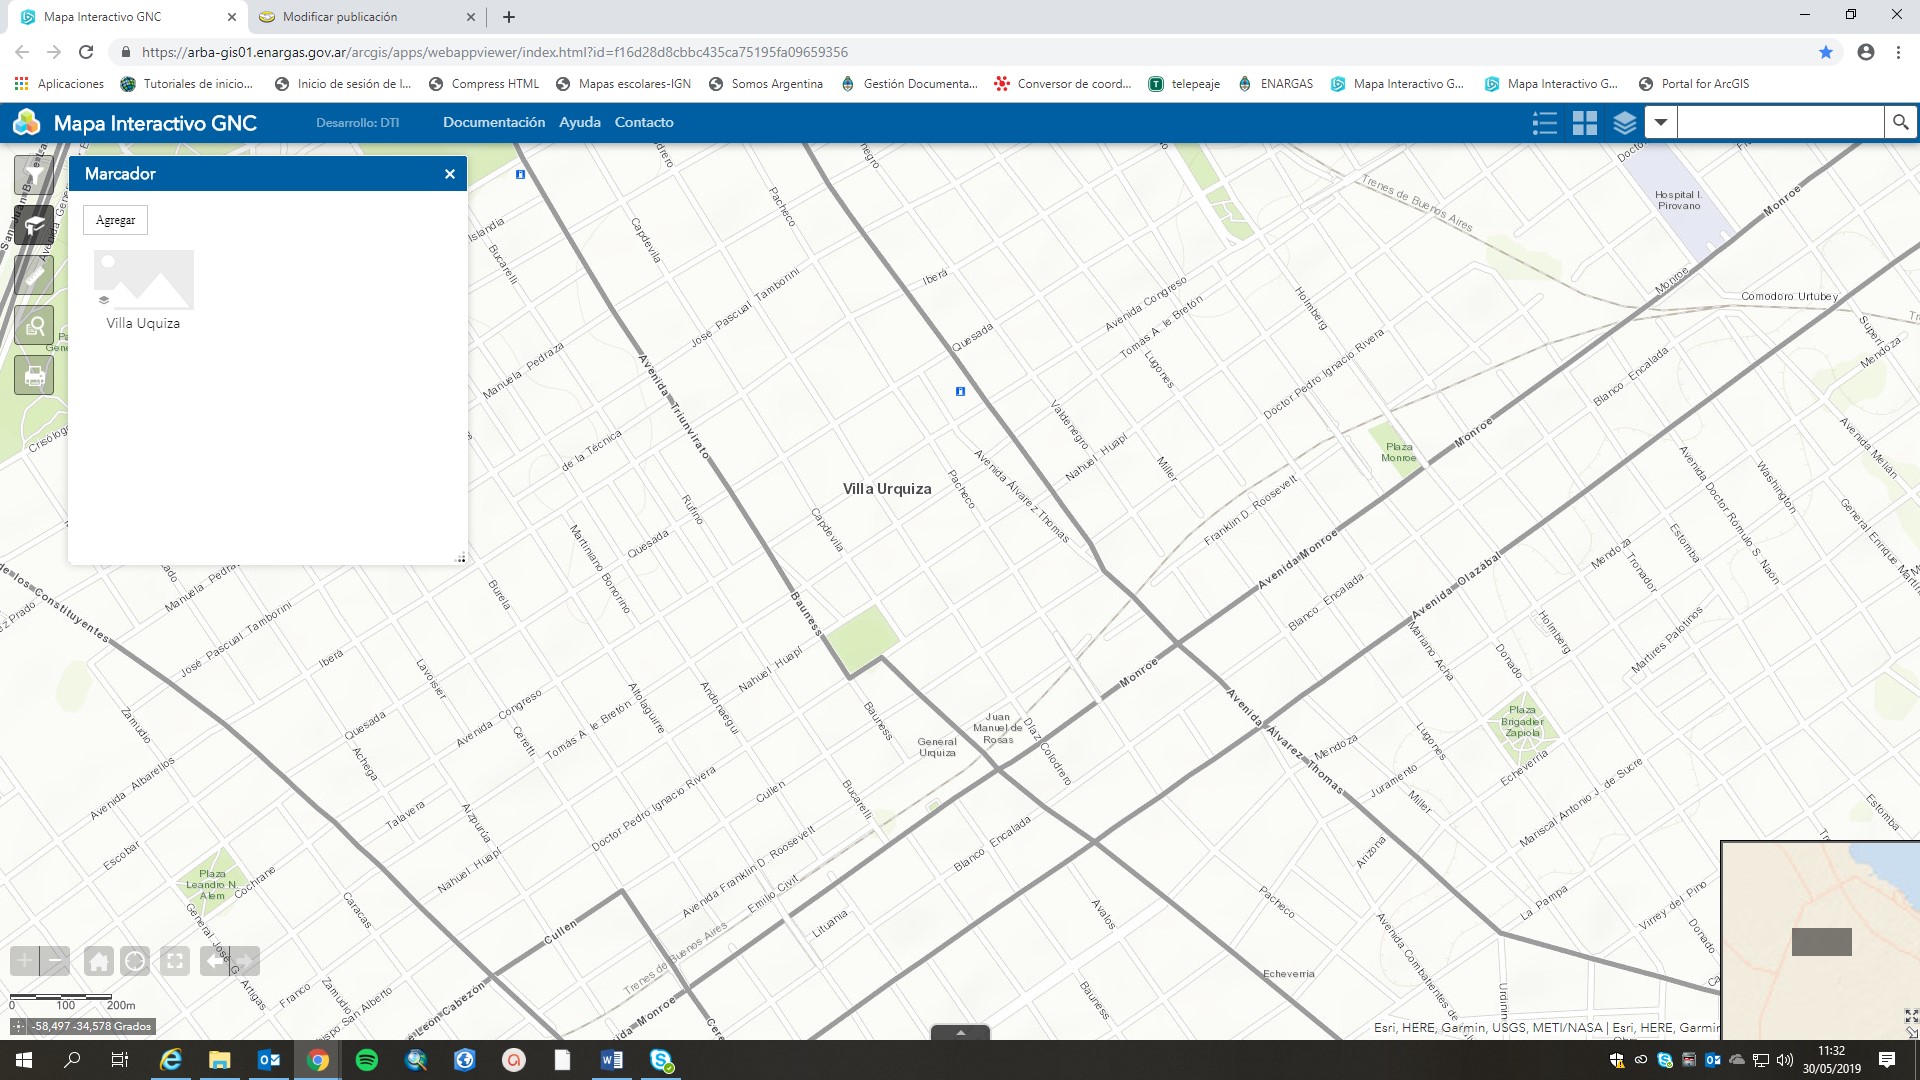
Task: Open the Gestión Documenta... bookmark
Action: tap(909, 84)
